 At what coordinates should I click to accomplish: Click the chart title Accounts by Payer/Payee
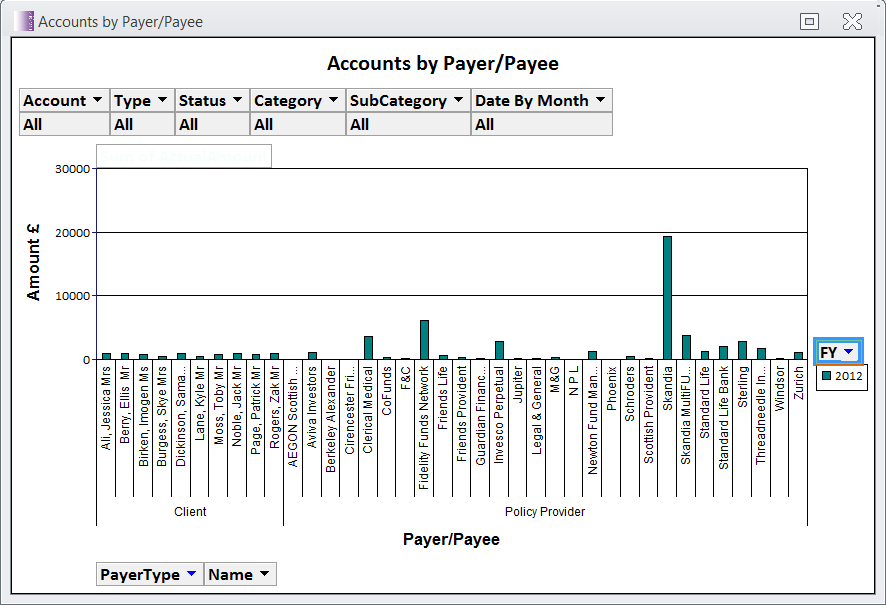coord(443,63)
